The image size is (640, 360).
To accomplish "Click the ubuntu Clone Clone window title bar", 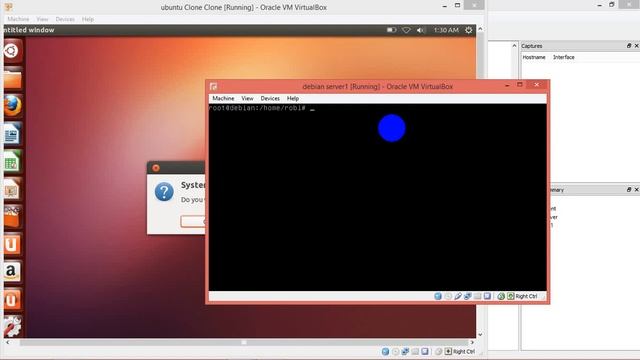I will point(244,7).
